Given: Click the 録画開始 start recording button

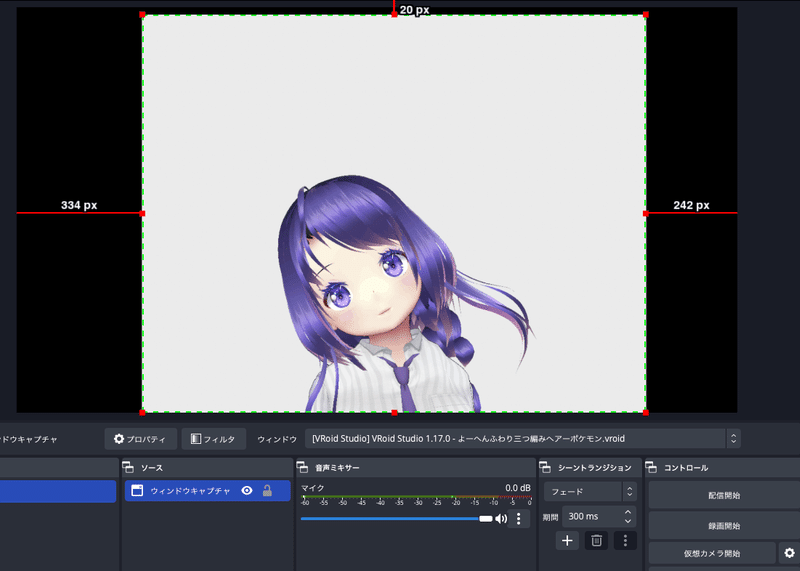Looking at the screenshot, I should tap(724, 526).
